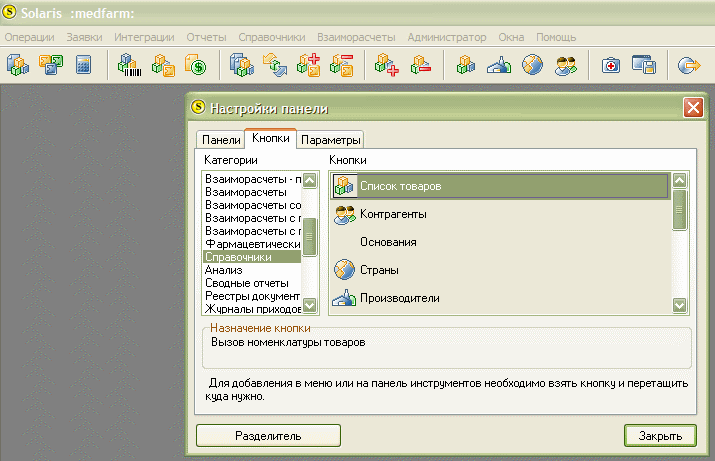This screenshot has height=461, width=715.
Task: Switch to the Параметры tab
Action: coord(331,140)
